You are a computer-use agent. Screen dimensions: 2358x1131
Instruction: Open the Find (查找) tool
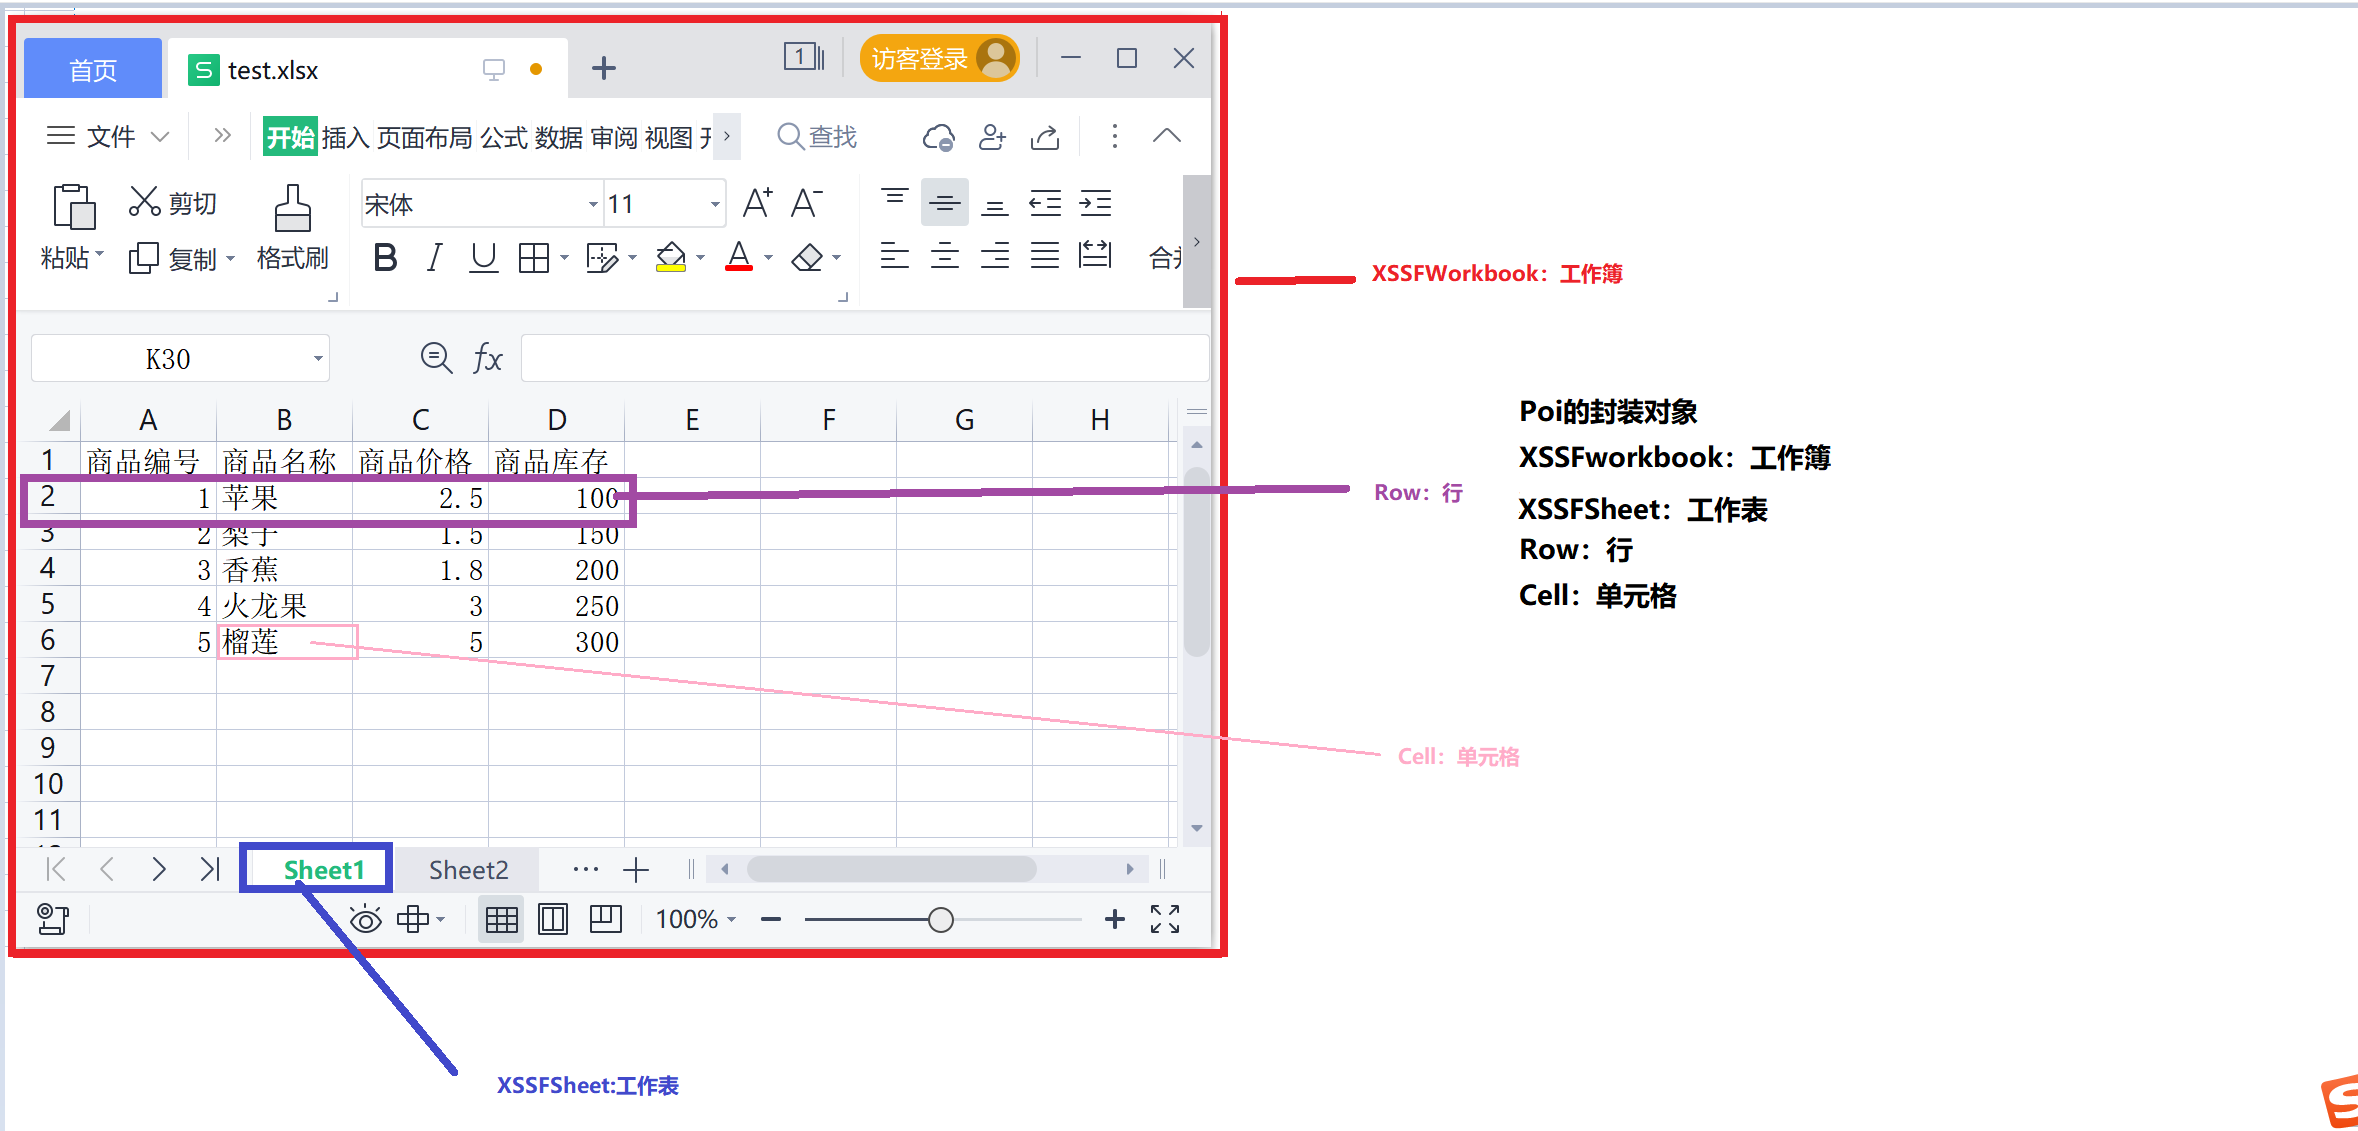pos(816,136)
